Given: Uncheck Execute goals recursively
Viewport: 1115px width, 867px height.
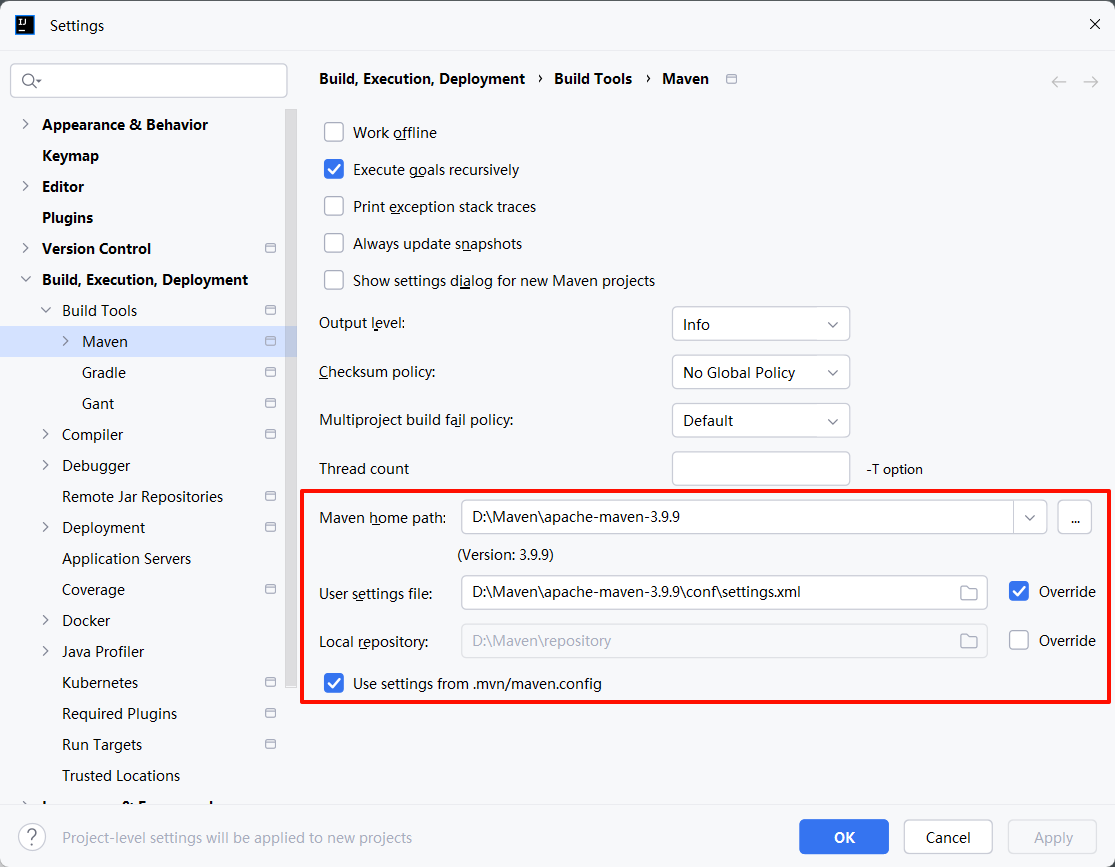Looking at the screenshot, I should 334,169.
